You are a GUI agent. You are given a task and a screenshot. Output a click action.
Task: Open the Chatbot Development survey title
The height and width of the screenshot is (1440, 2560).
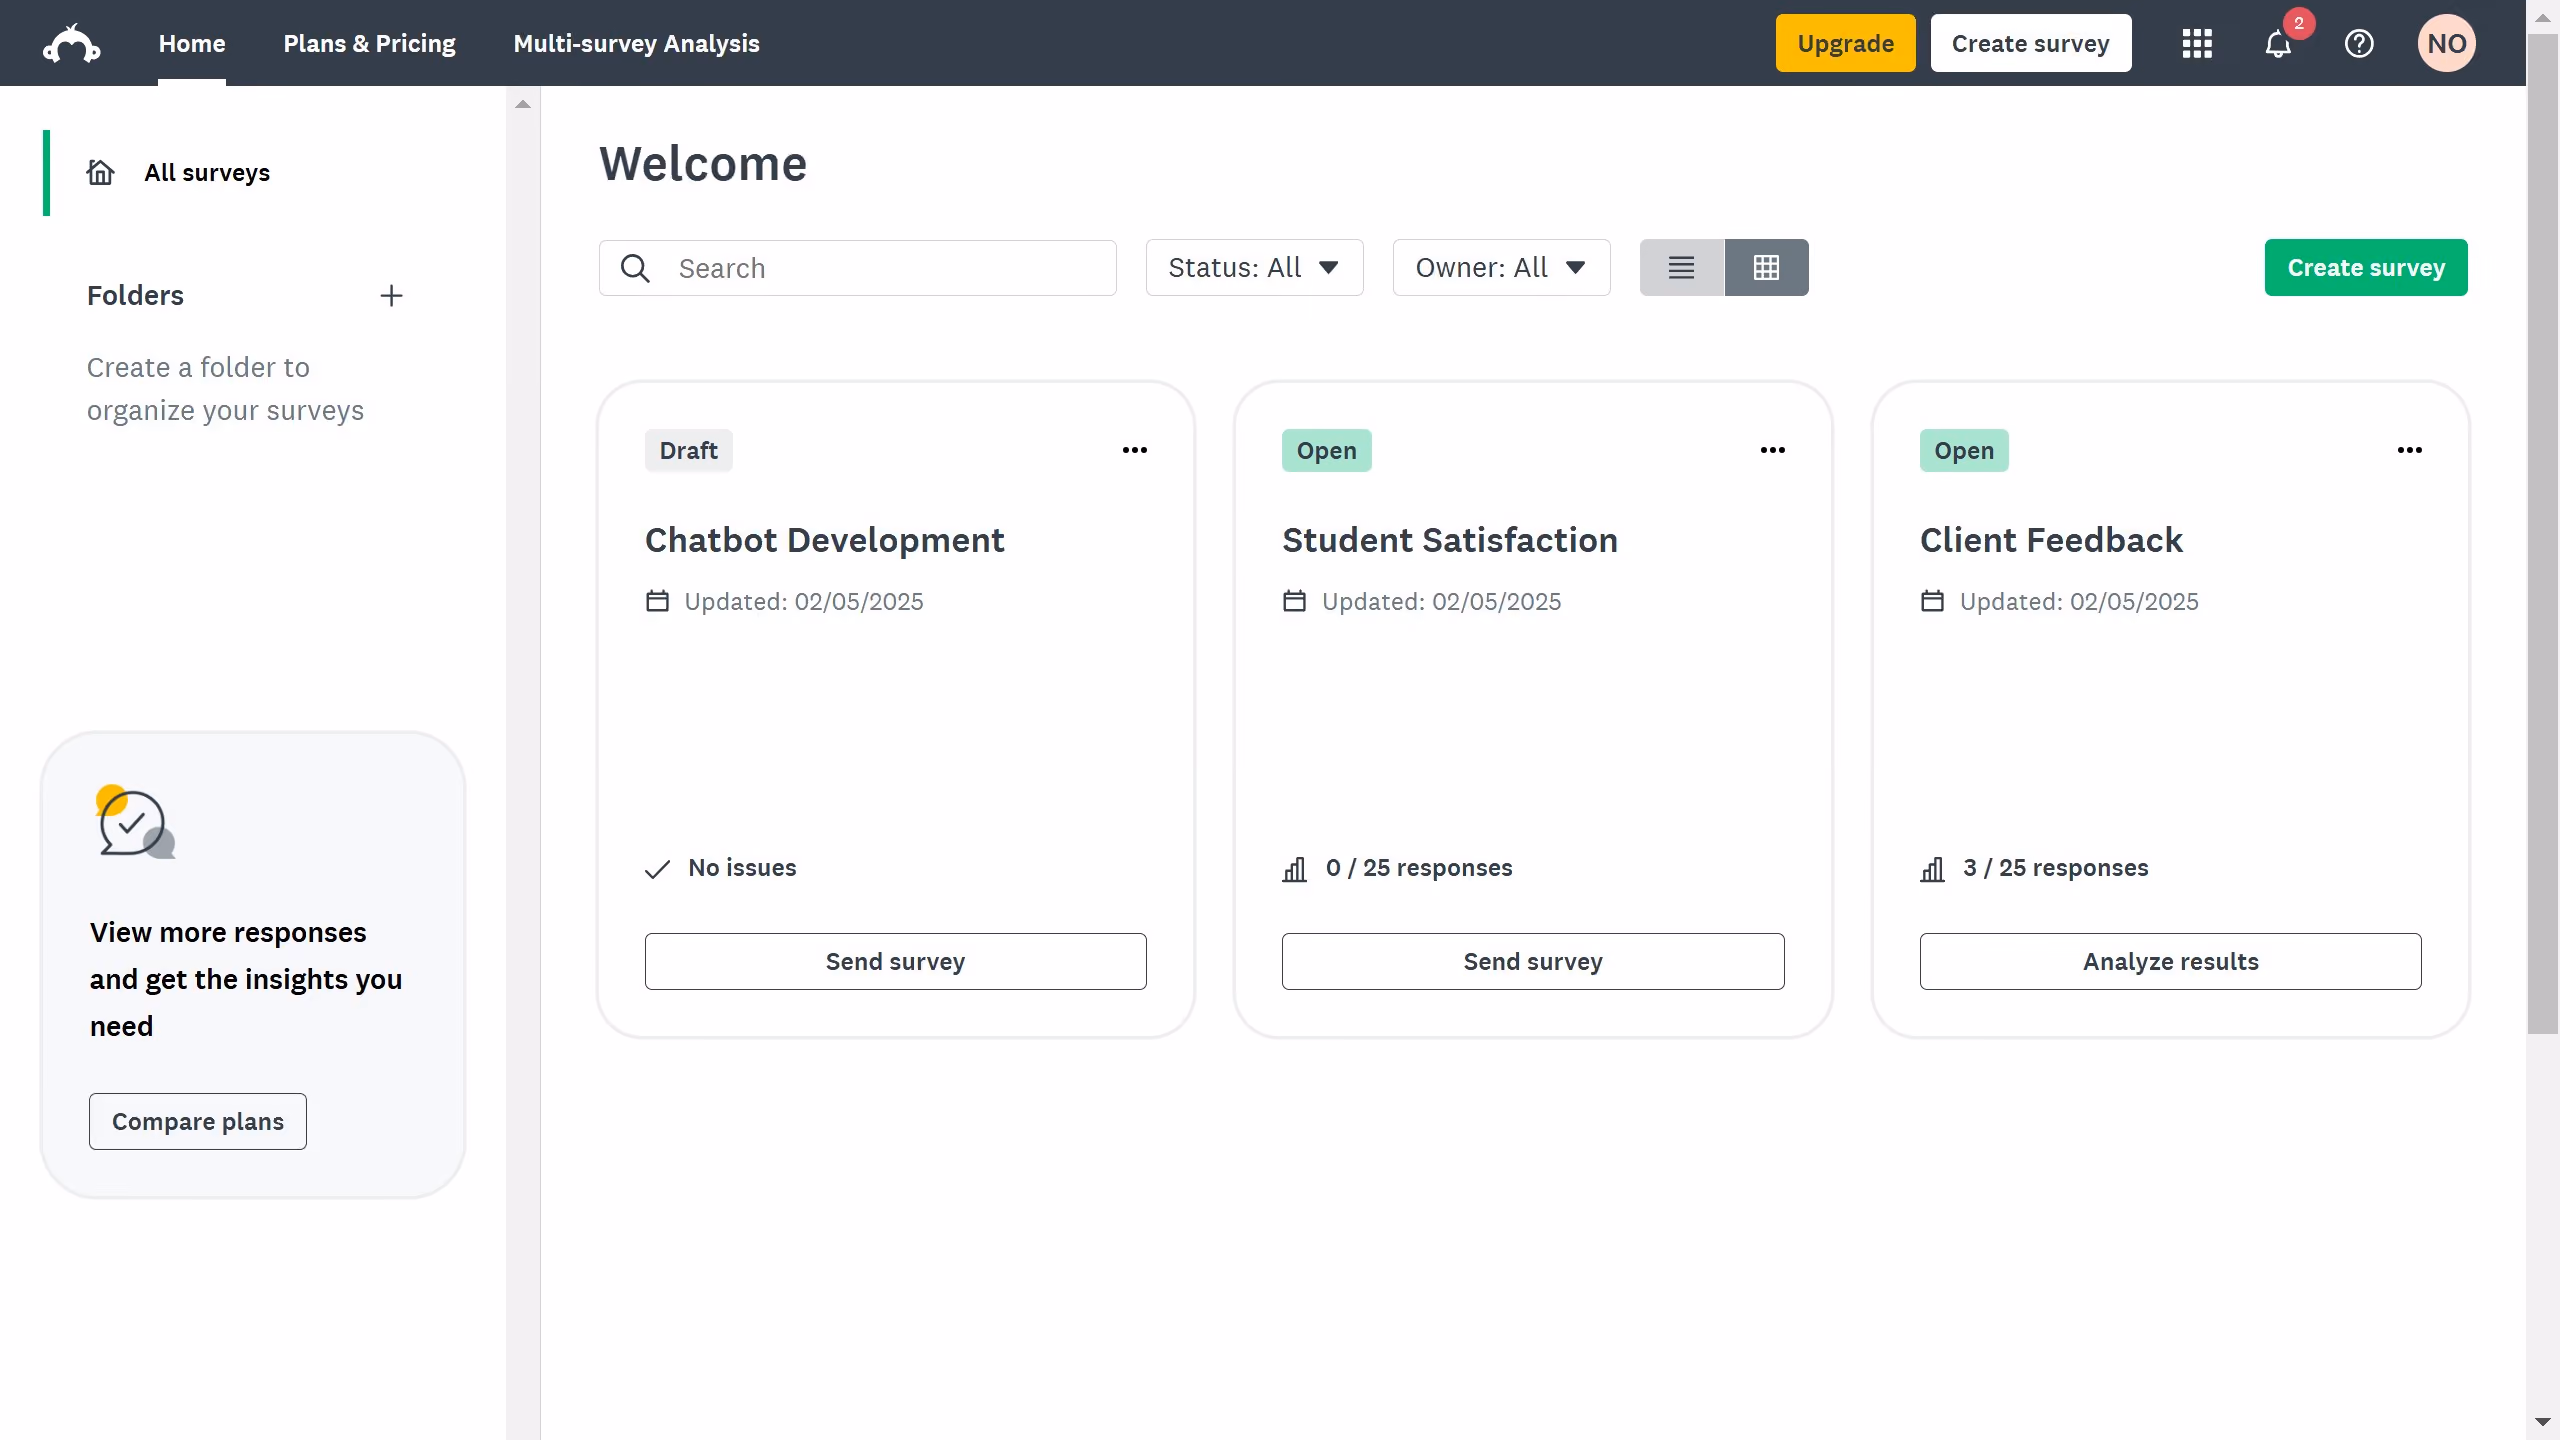824,540
